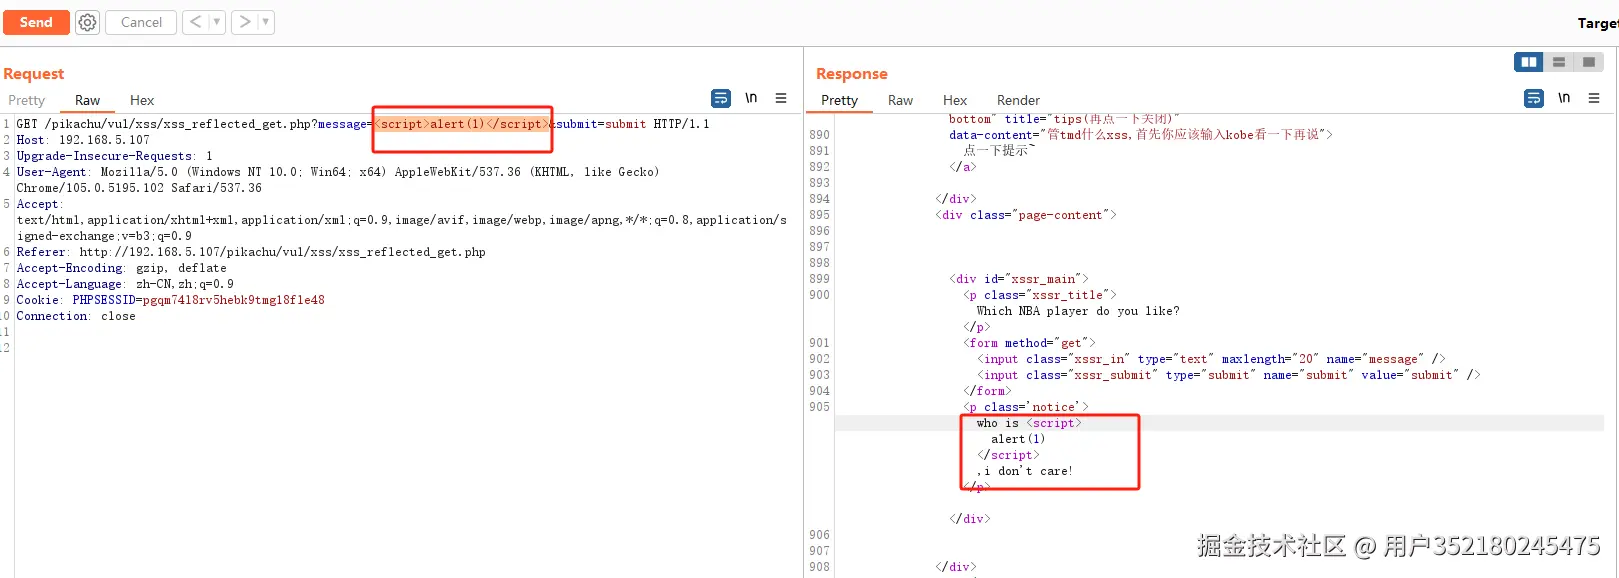Click "Which NBA player do you like?" text
The image size is (1619, 578).
tap(1078, 310)
